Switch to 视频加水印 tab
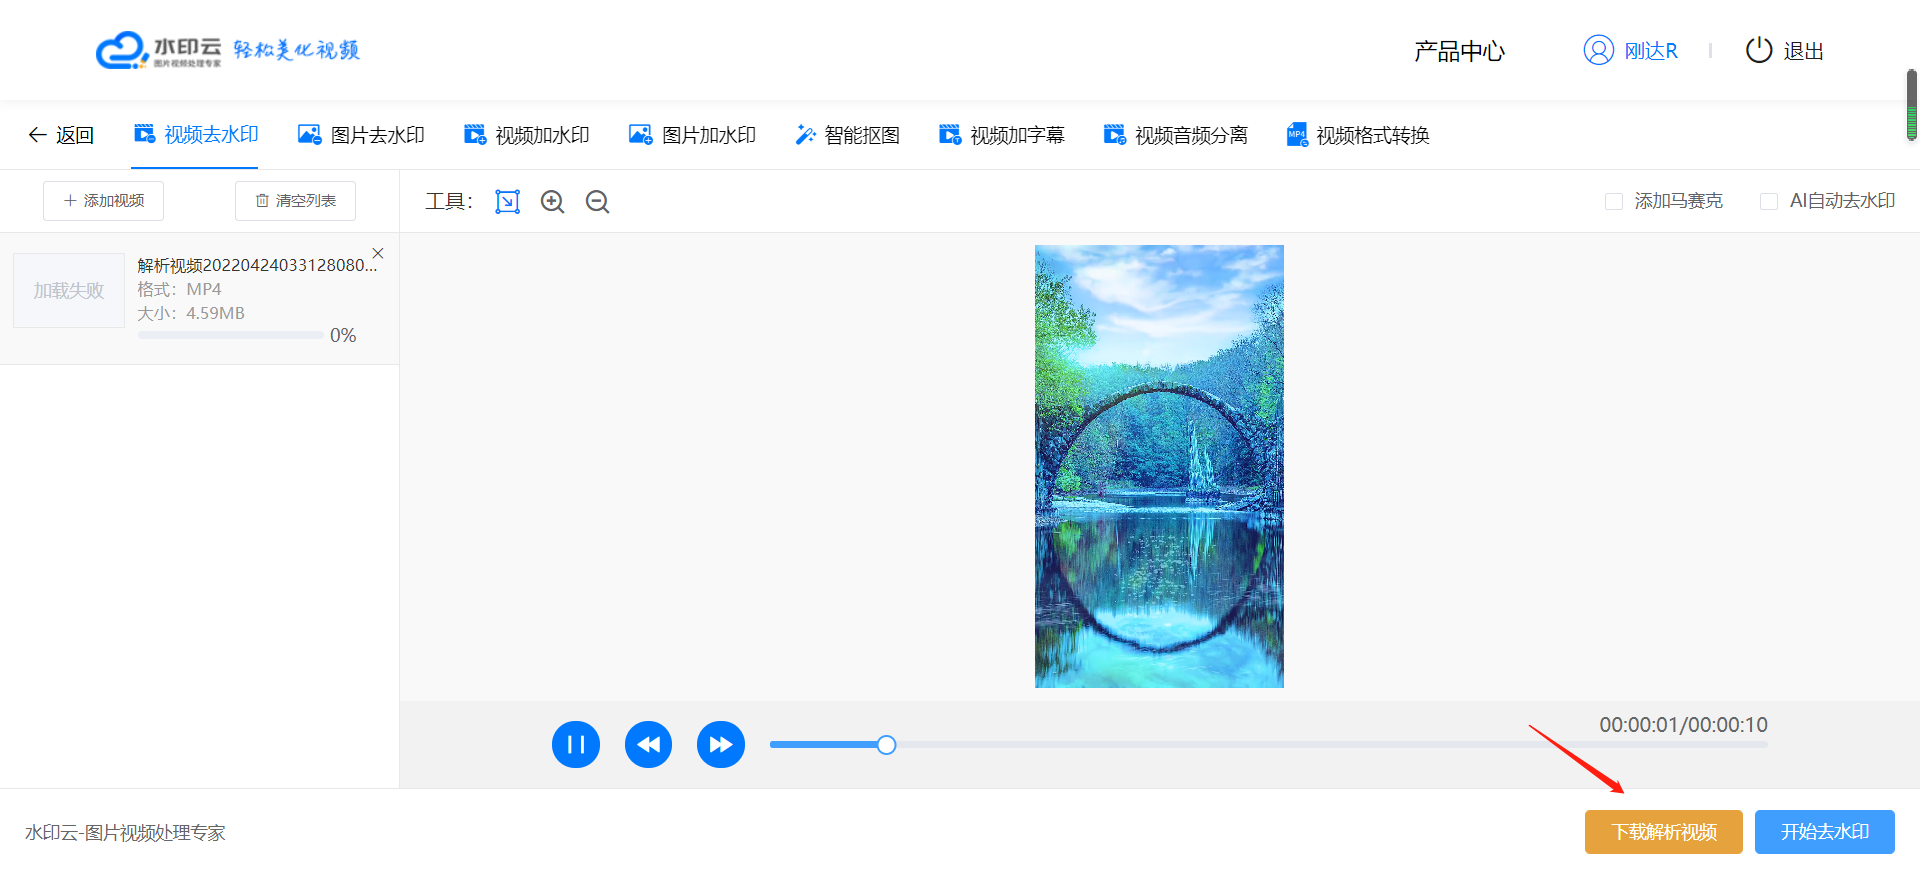The image size is (1920, 874). [526, 135]
